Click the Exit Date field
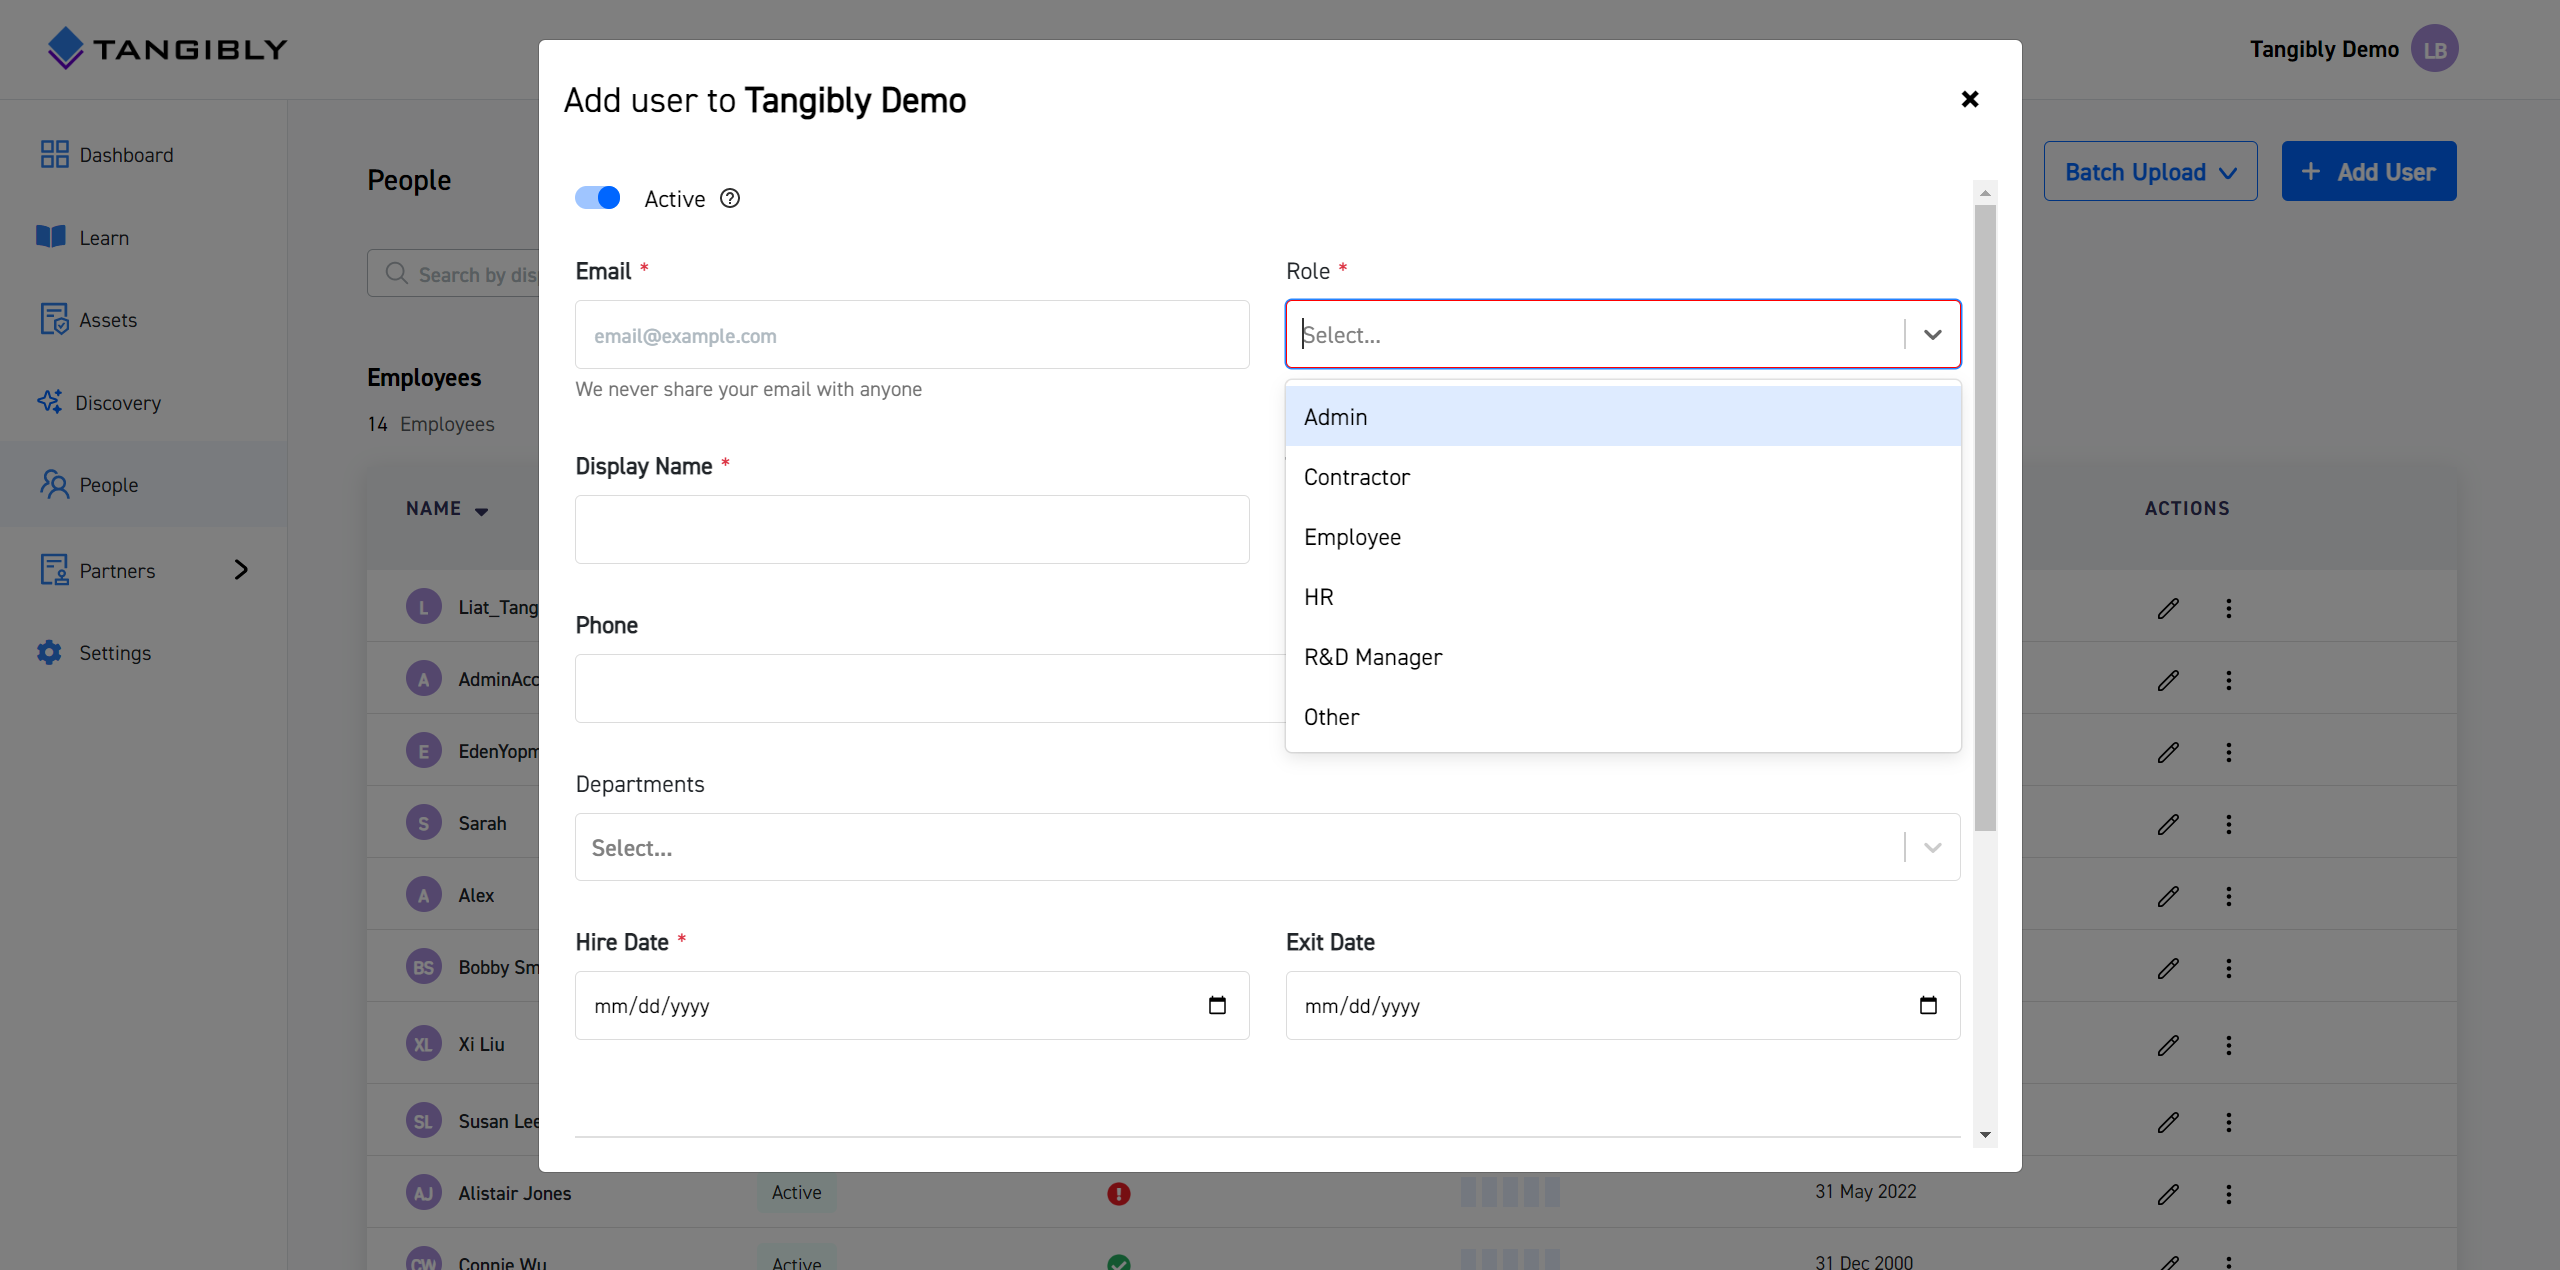Image resolution: width=2560 pixels, height=1270 pixels. click(1623, 1005)
